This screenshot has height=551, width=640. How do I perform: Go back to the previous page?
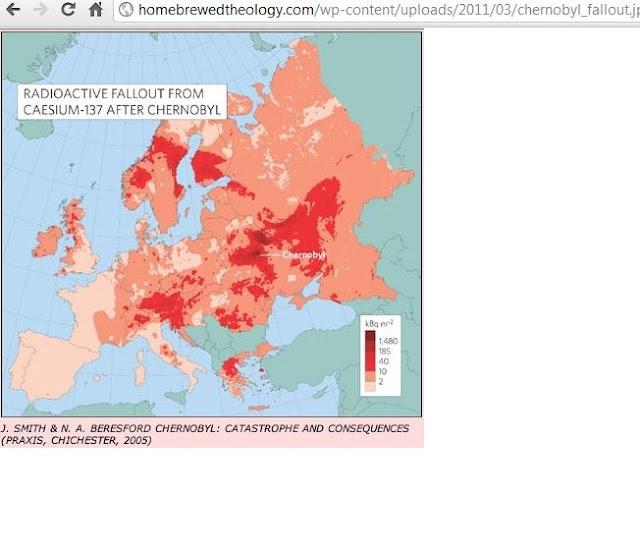tap(13, 9)
